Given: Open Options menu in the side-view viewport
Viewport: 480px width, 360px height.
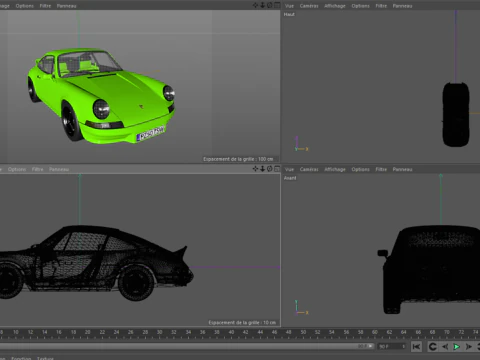Looking at the screenshot, I should tap(17, 169).
